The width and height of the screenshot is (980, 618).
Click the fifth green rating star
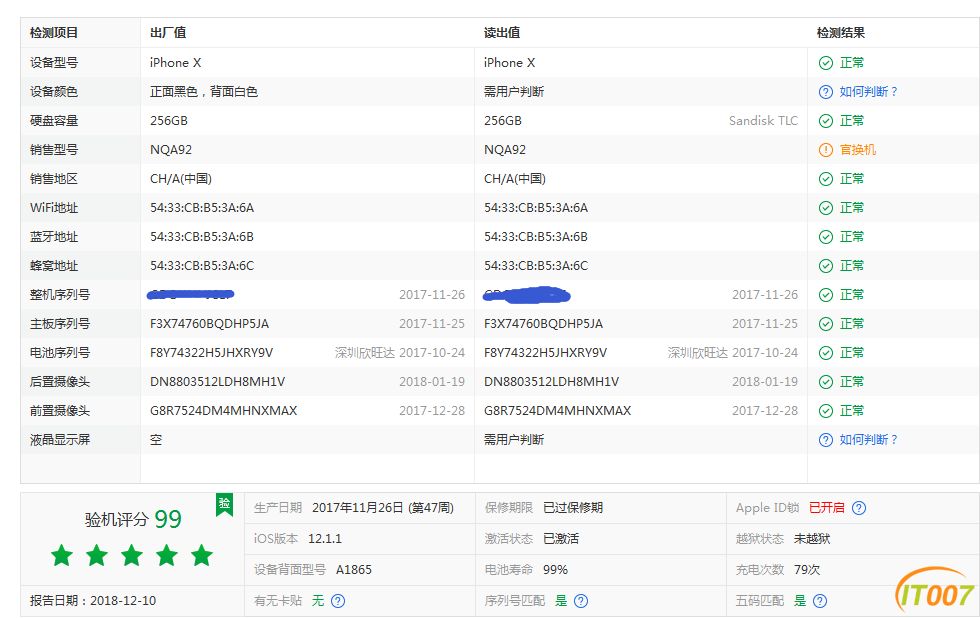point(202,555)
